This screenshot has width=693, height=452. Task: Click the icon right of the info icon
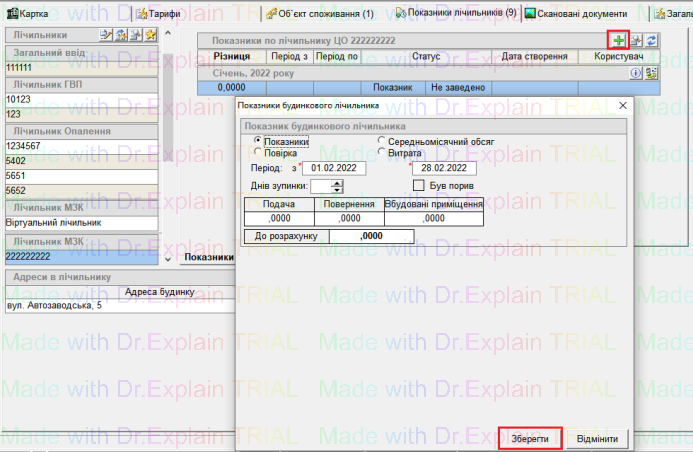point(651,73)
